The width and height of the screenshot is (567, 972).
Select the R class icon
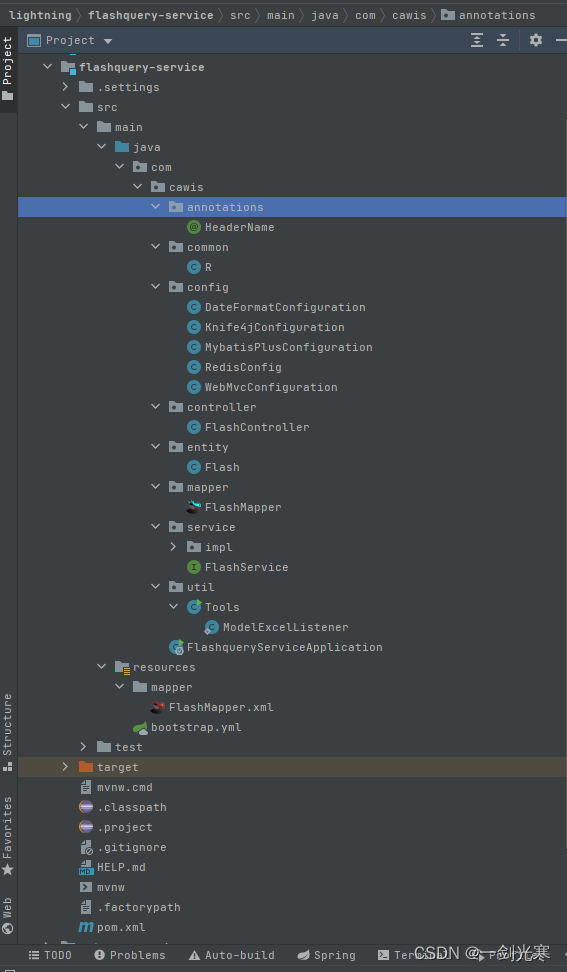pos(194,267)
